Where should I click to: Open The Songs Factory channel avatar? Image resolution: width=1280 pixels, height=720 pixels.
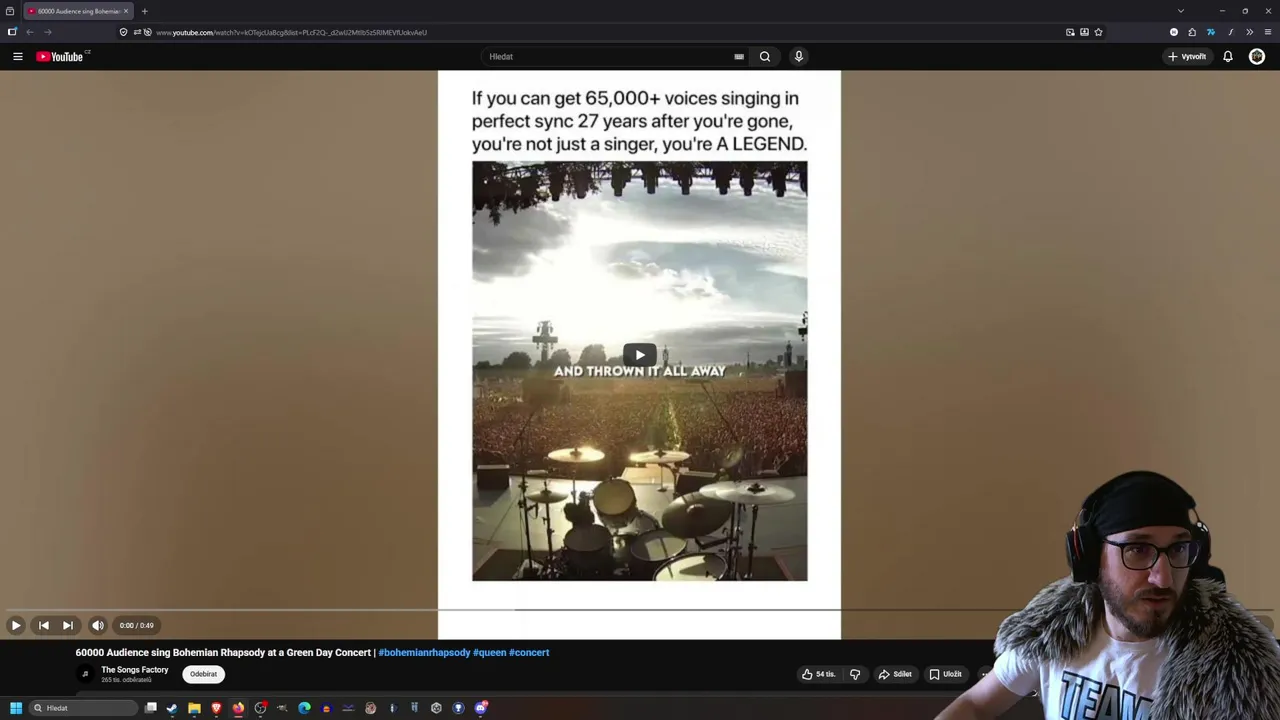[85, 674]
